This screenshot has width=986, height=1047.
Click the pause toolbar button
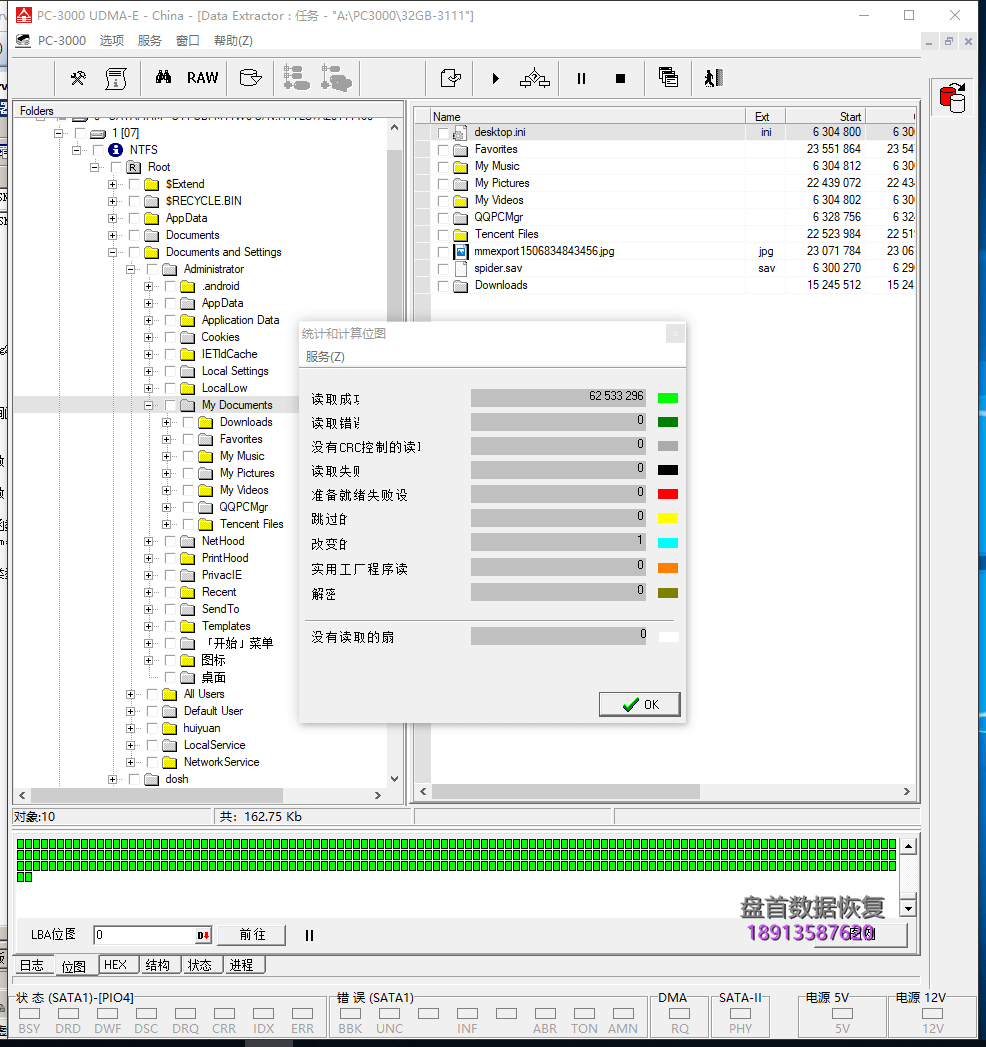pyautogui.click(x=581, y=78)
